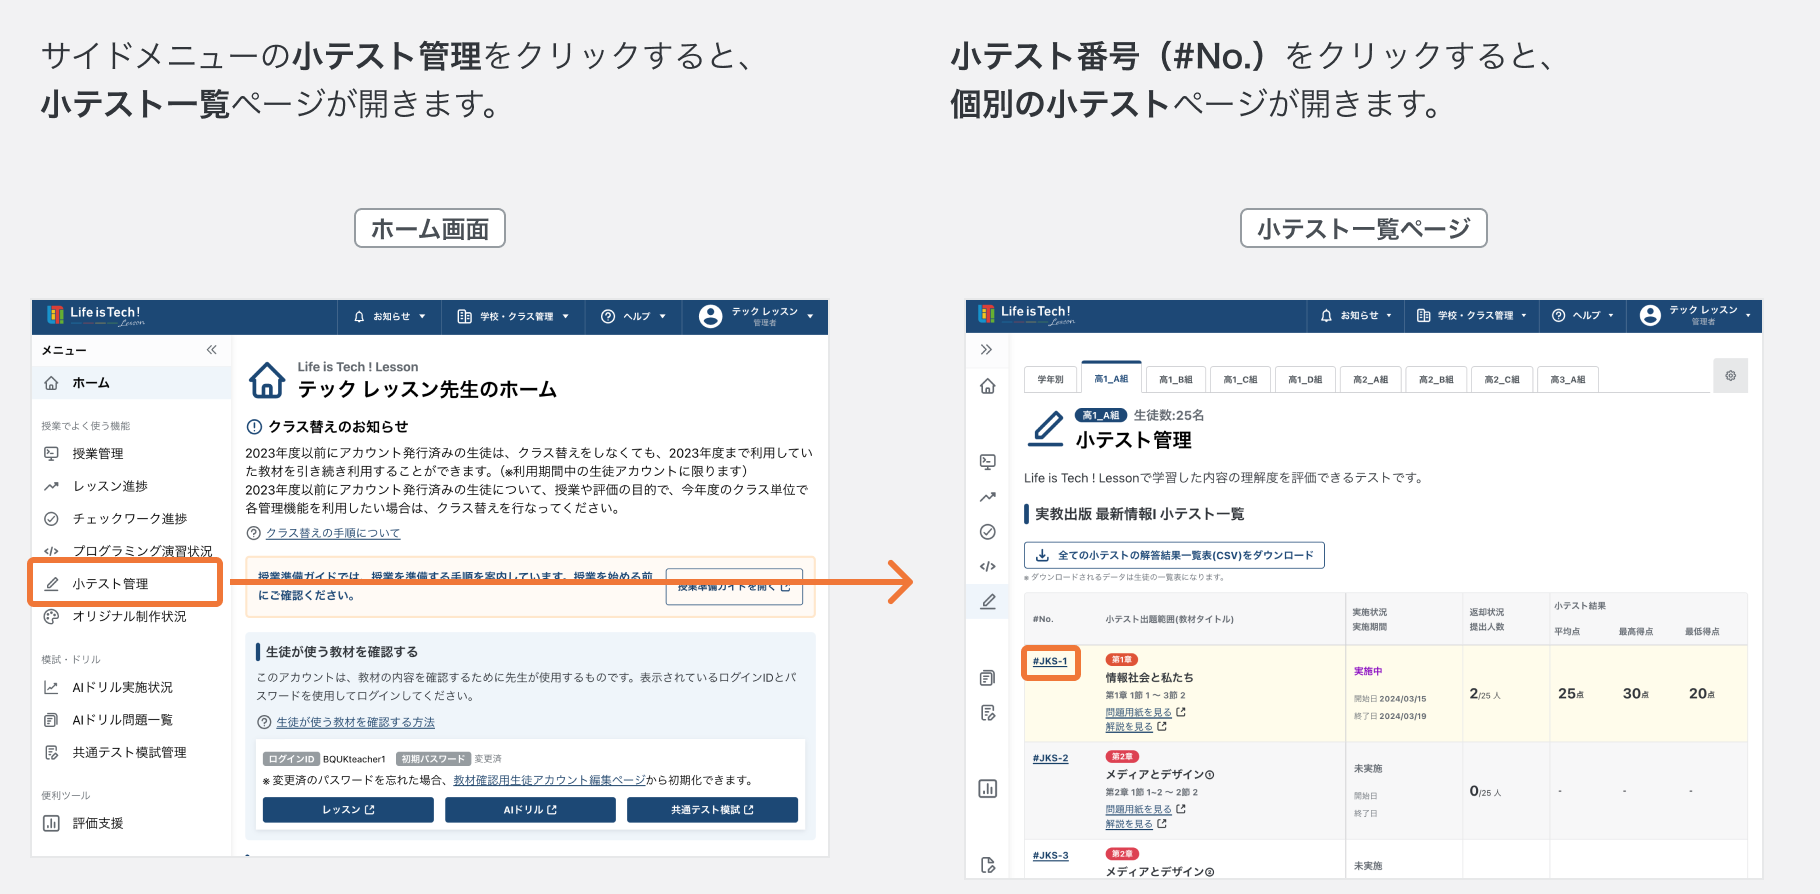Open お知らせ dropdown on the home screen
This screenshot has width=1820, height=894.
(390, 316)
